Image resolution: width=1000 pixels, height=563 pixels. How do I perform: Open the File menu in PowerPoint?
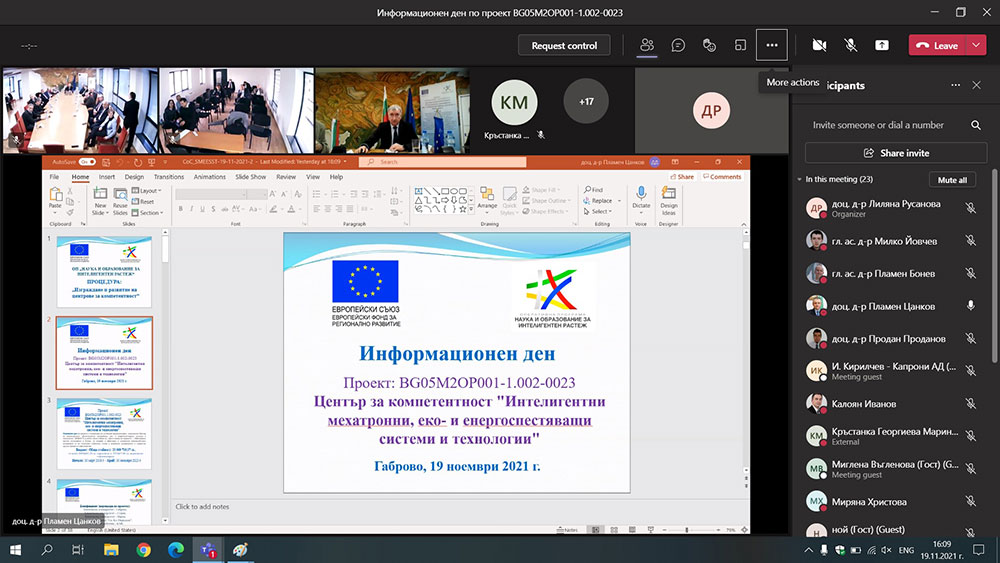54,177
